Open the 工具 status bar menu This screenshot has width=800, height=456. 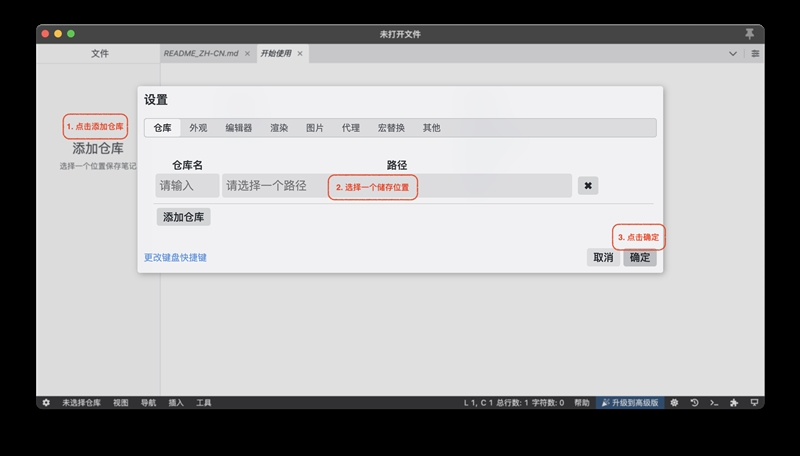click(x=204, y=403)
